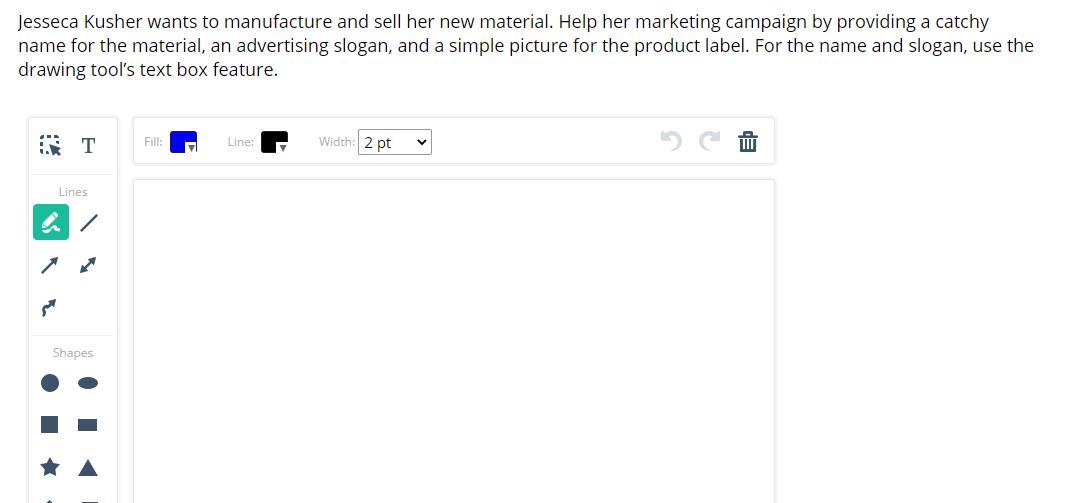Click on the blank drawing canvas
The height and width of the screenshot is (503, 1069).
(x=453, y=340)
